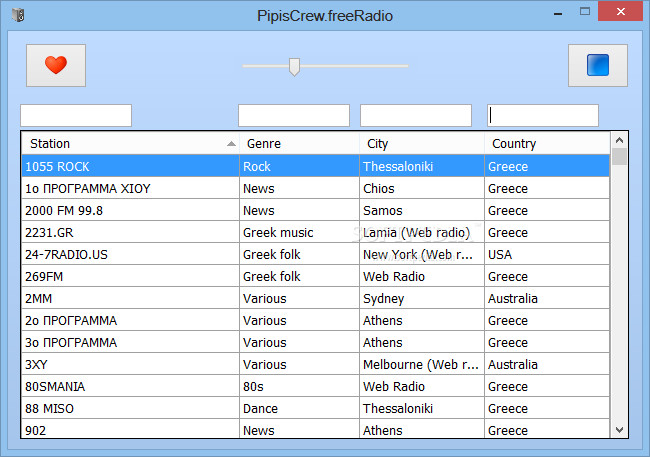Click the scrollbar up arrow
Image resolution: width=650 pixels, height=457 pixels.
[619, 140]
